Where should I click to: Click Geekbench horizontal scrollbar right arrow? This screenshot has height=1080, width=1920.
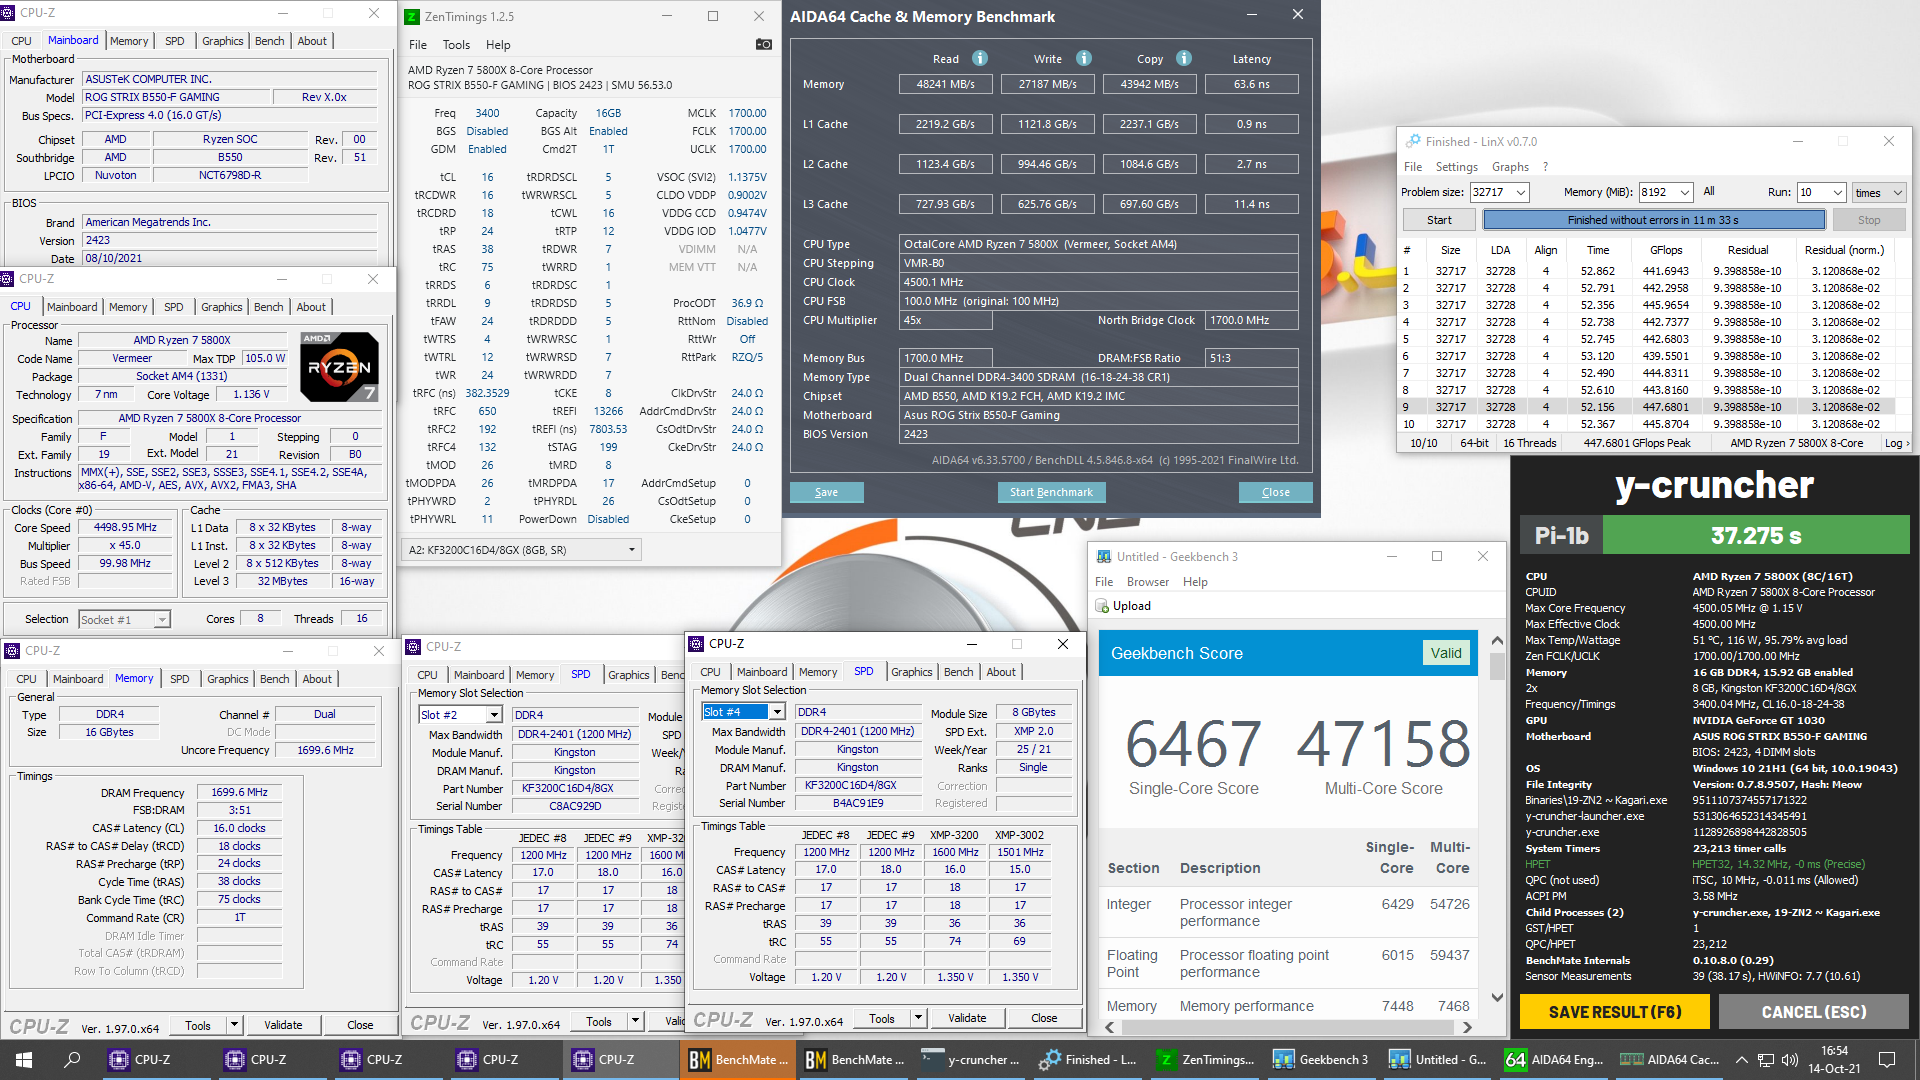[x=1467, y=1027]
